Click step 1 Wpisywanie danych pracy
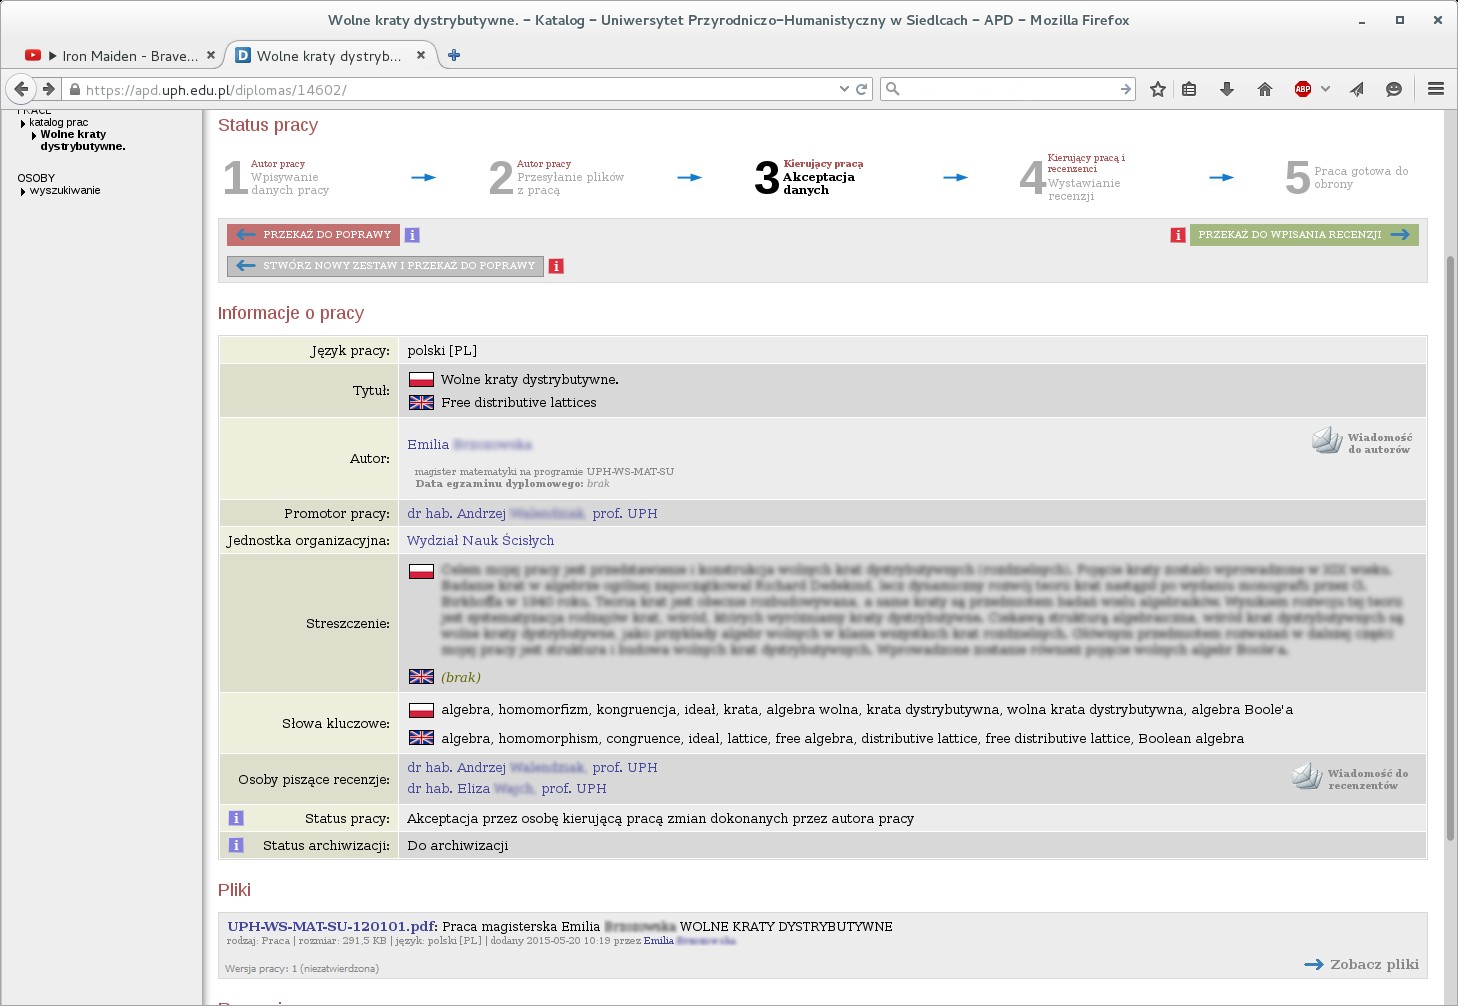 click(277, 177)
